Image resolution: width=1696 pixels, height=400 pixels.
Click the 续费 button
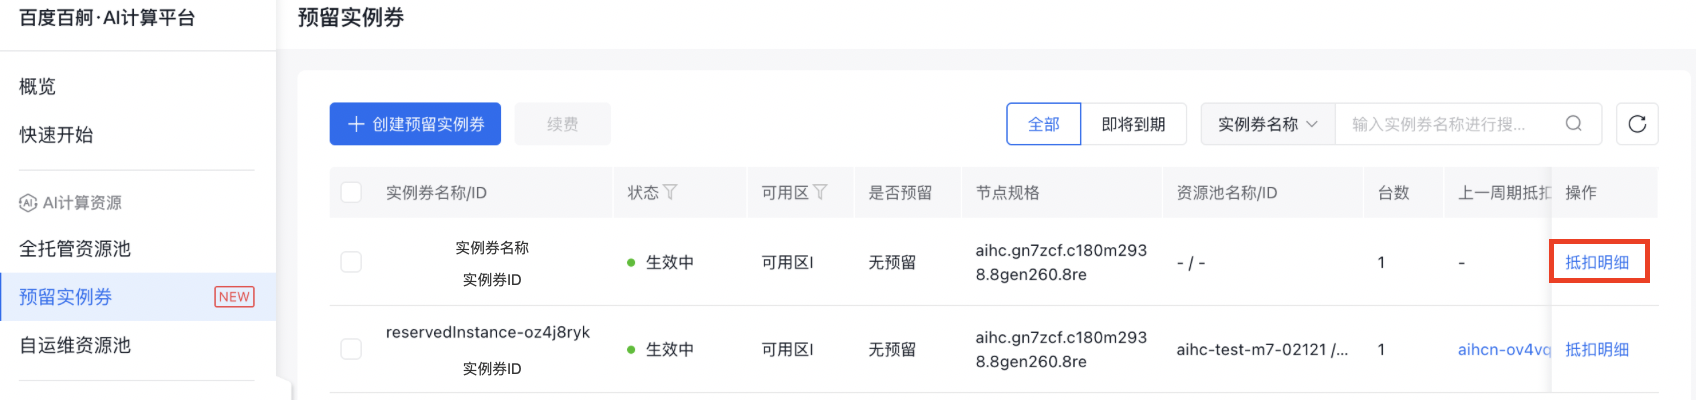point(562,124)
